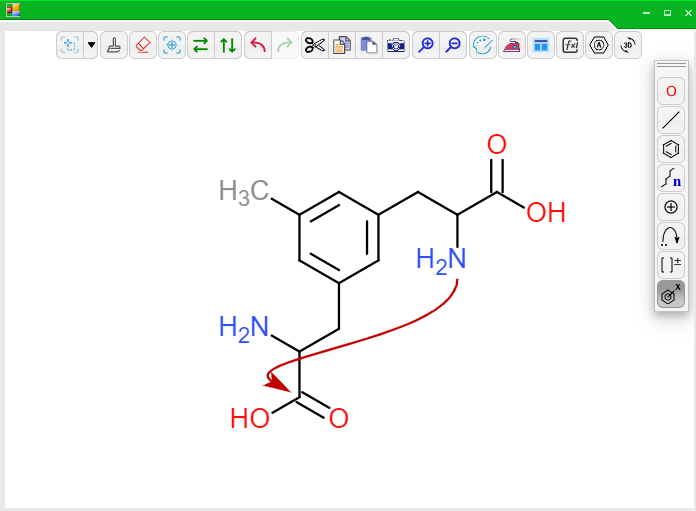Open the color palette tool
The image size is (696, 511).
(x=482, y=45)
